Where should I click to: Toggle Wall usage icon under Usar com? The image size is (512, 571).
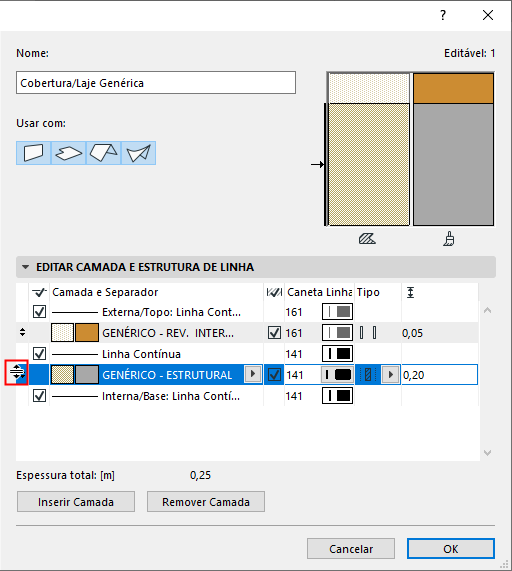click(34, 153)
